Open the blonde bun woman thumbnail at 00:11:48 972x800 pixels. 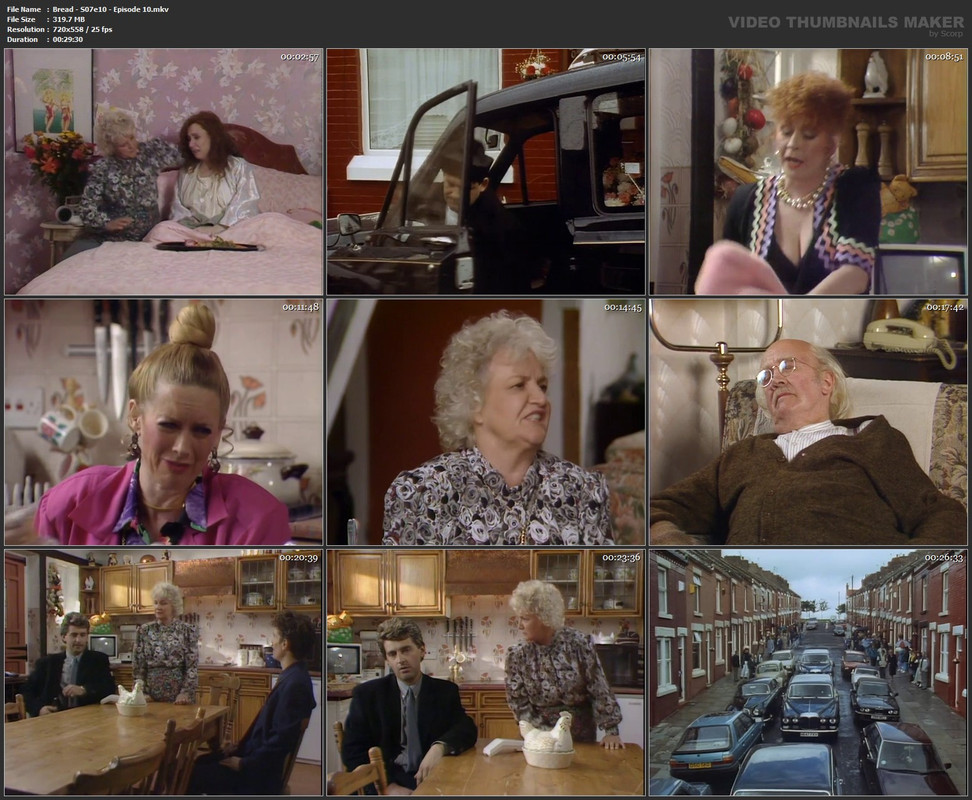point(164,422)
